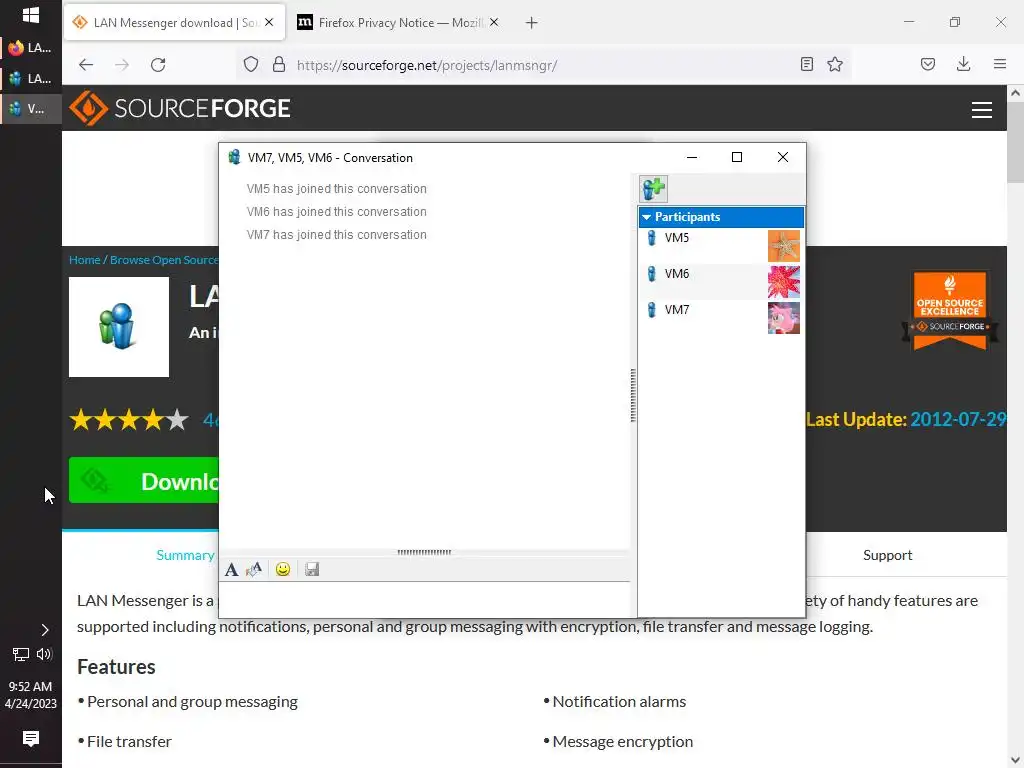Screen dimensions: 1024x768
Task: Click the browser page vertical scrollbar
Action: click(1015, 142)
